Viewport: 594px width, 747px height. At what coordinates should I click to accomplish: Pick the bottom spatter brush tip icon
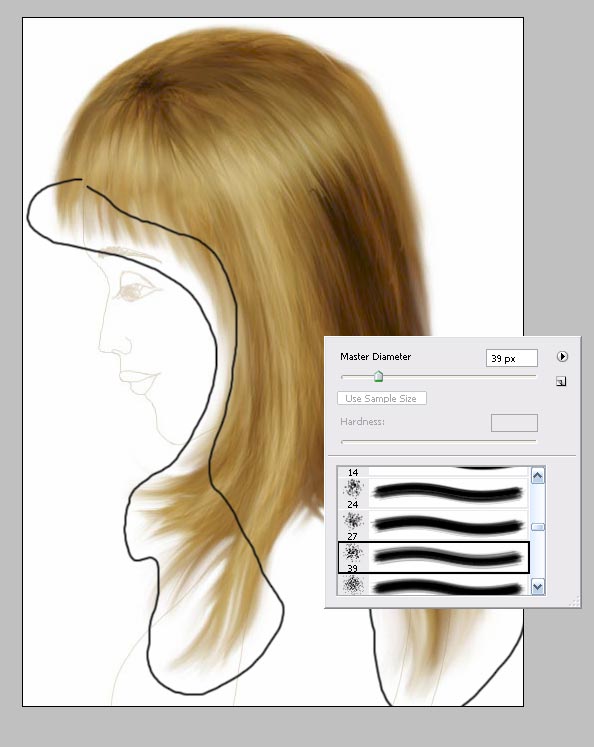(x=353, y=585)
